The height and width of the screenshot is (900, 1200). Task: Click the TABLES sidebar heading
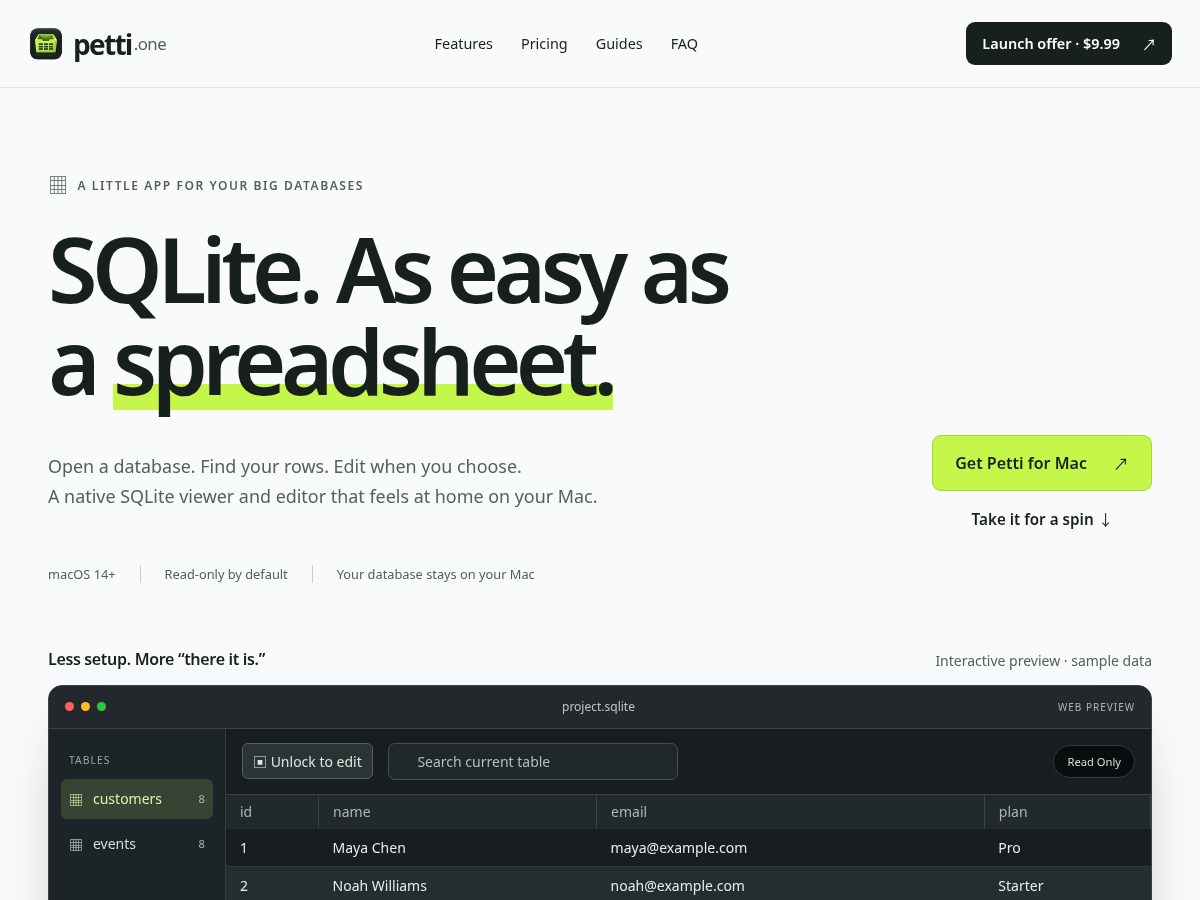[x=90, y=760]
